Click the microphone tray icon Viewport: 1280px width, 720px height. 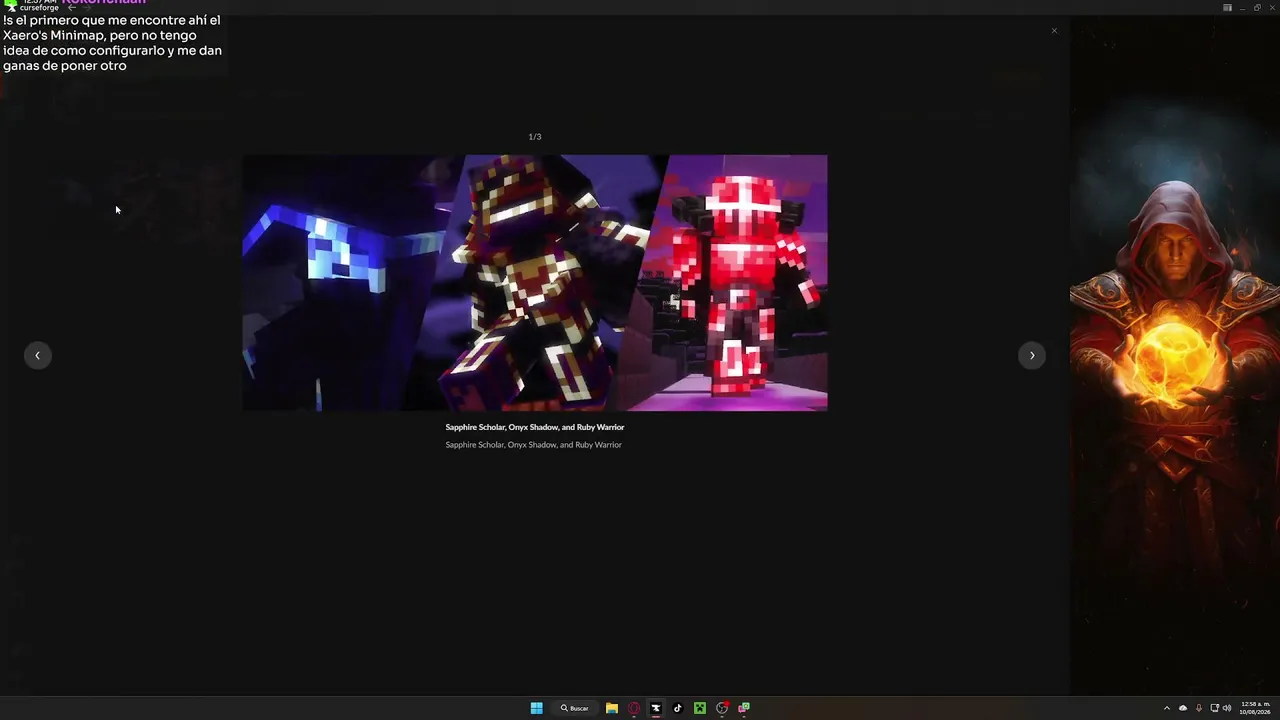click(x=1199, y=708)
